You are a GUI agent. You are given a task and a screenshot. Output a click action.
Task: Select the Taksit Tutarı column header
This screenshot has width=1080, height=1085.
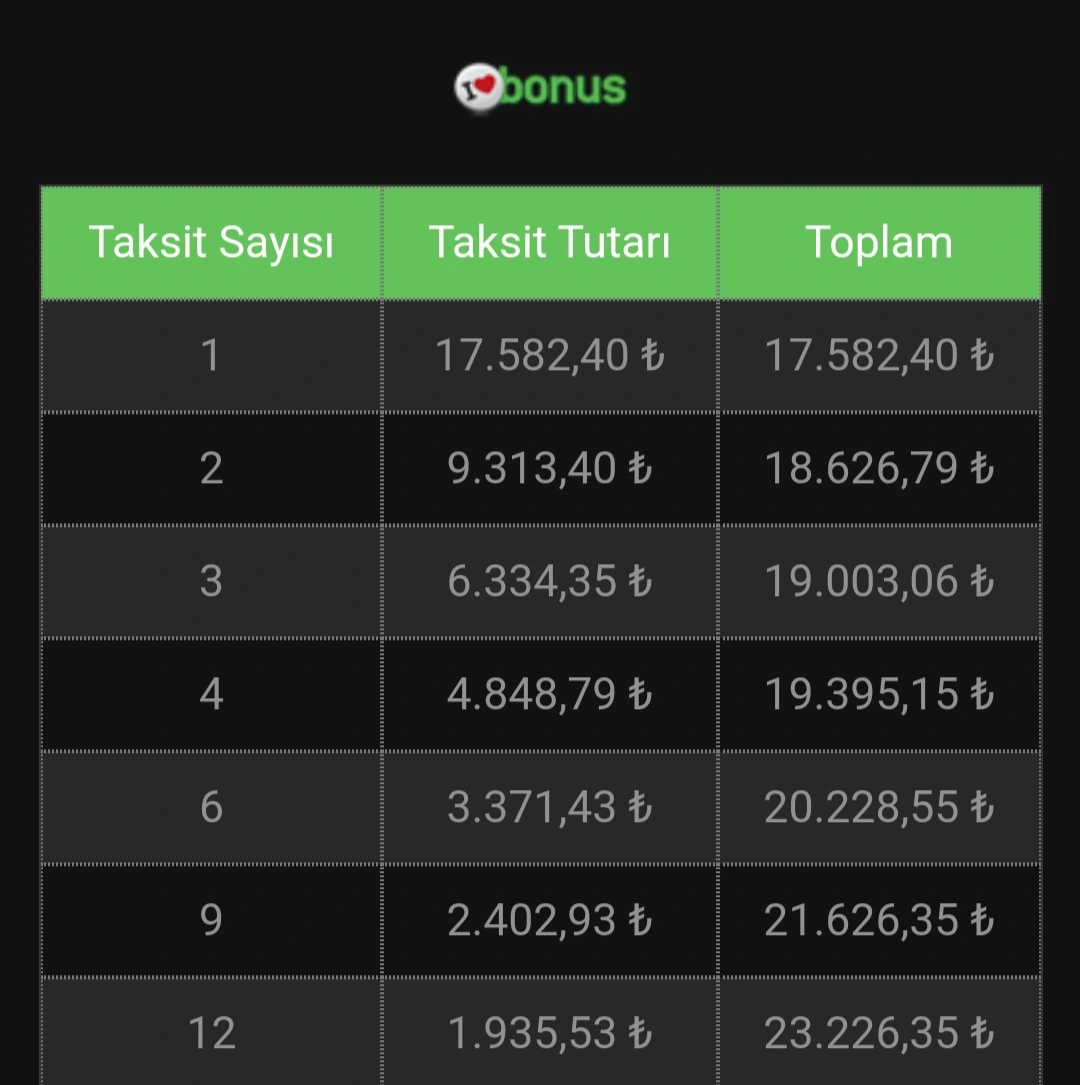pyautogui.click(x=549, y=243)
